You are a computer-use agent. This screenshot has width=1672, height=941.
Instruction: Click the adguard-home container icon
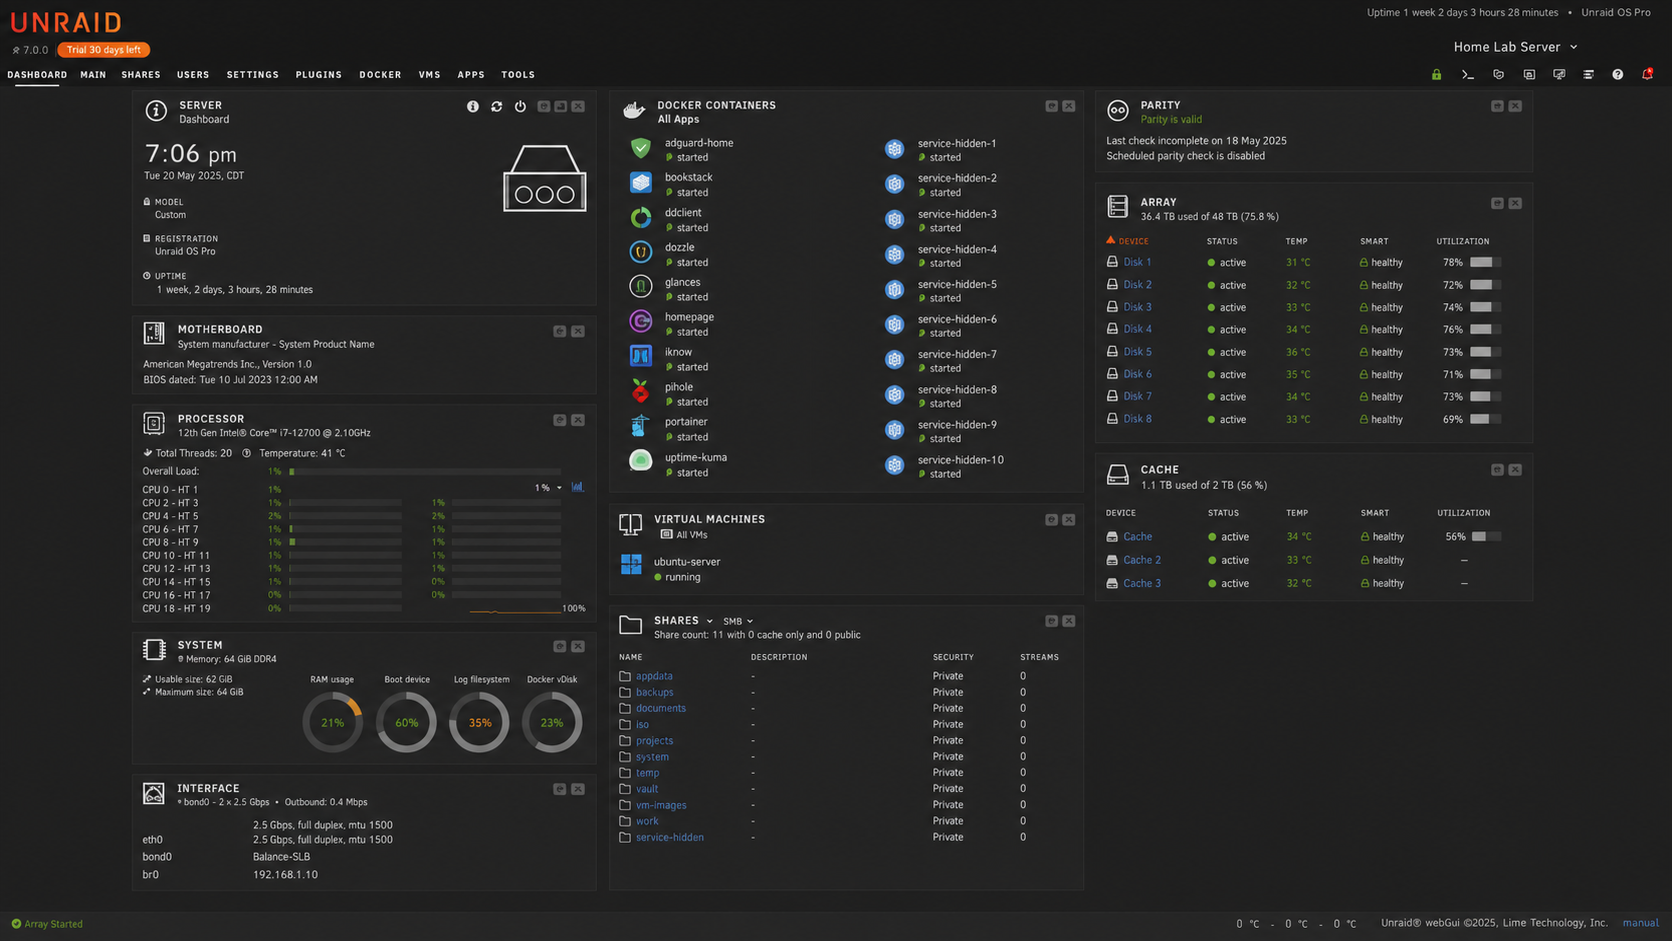click(641, 148)
